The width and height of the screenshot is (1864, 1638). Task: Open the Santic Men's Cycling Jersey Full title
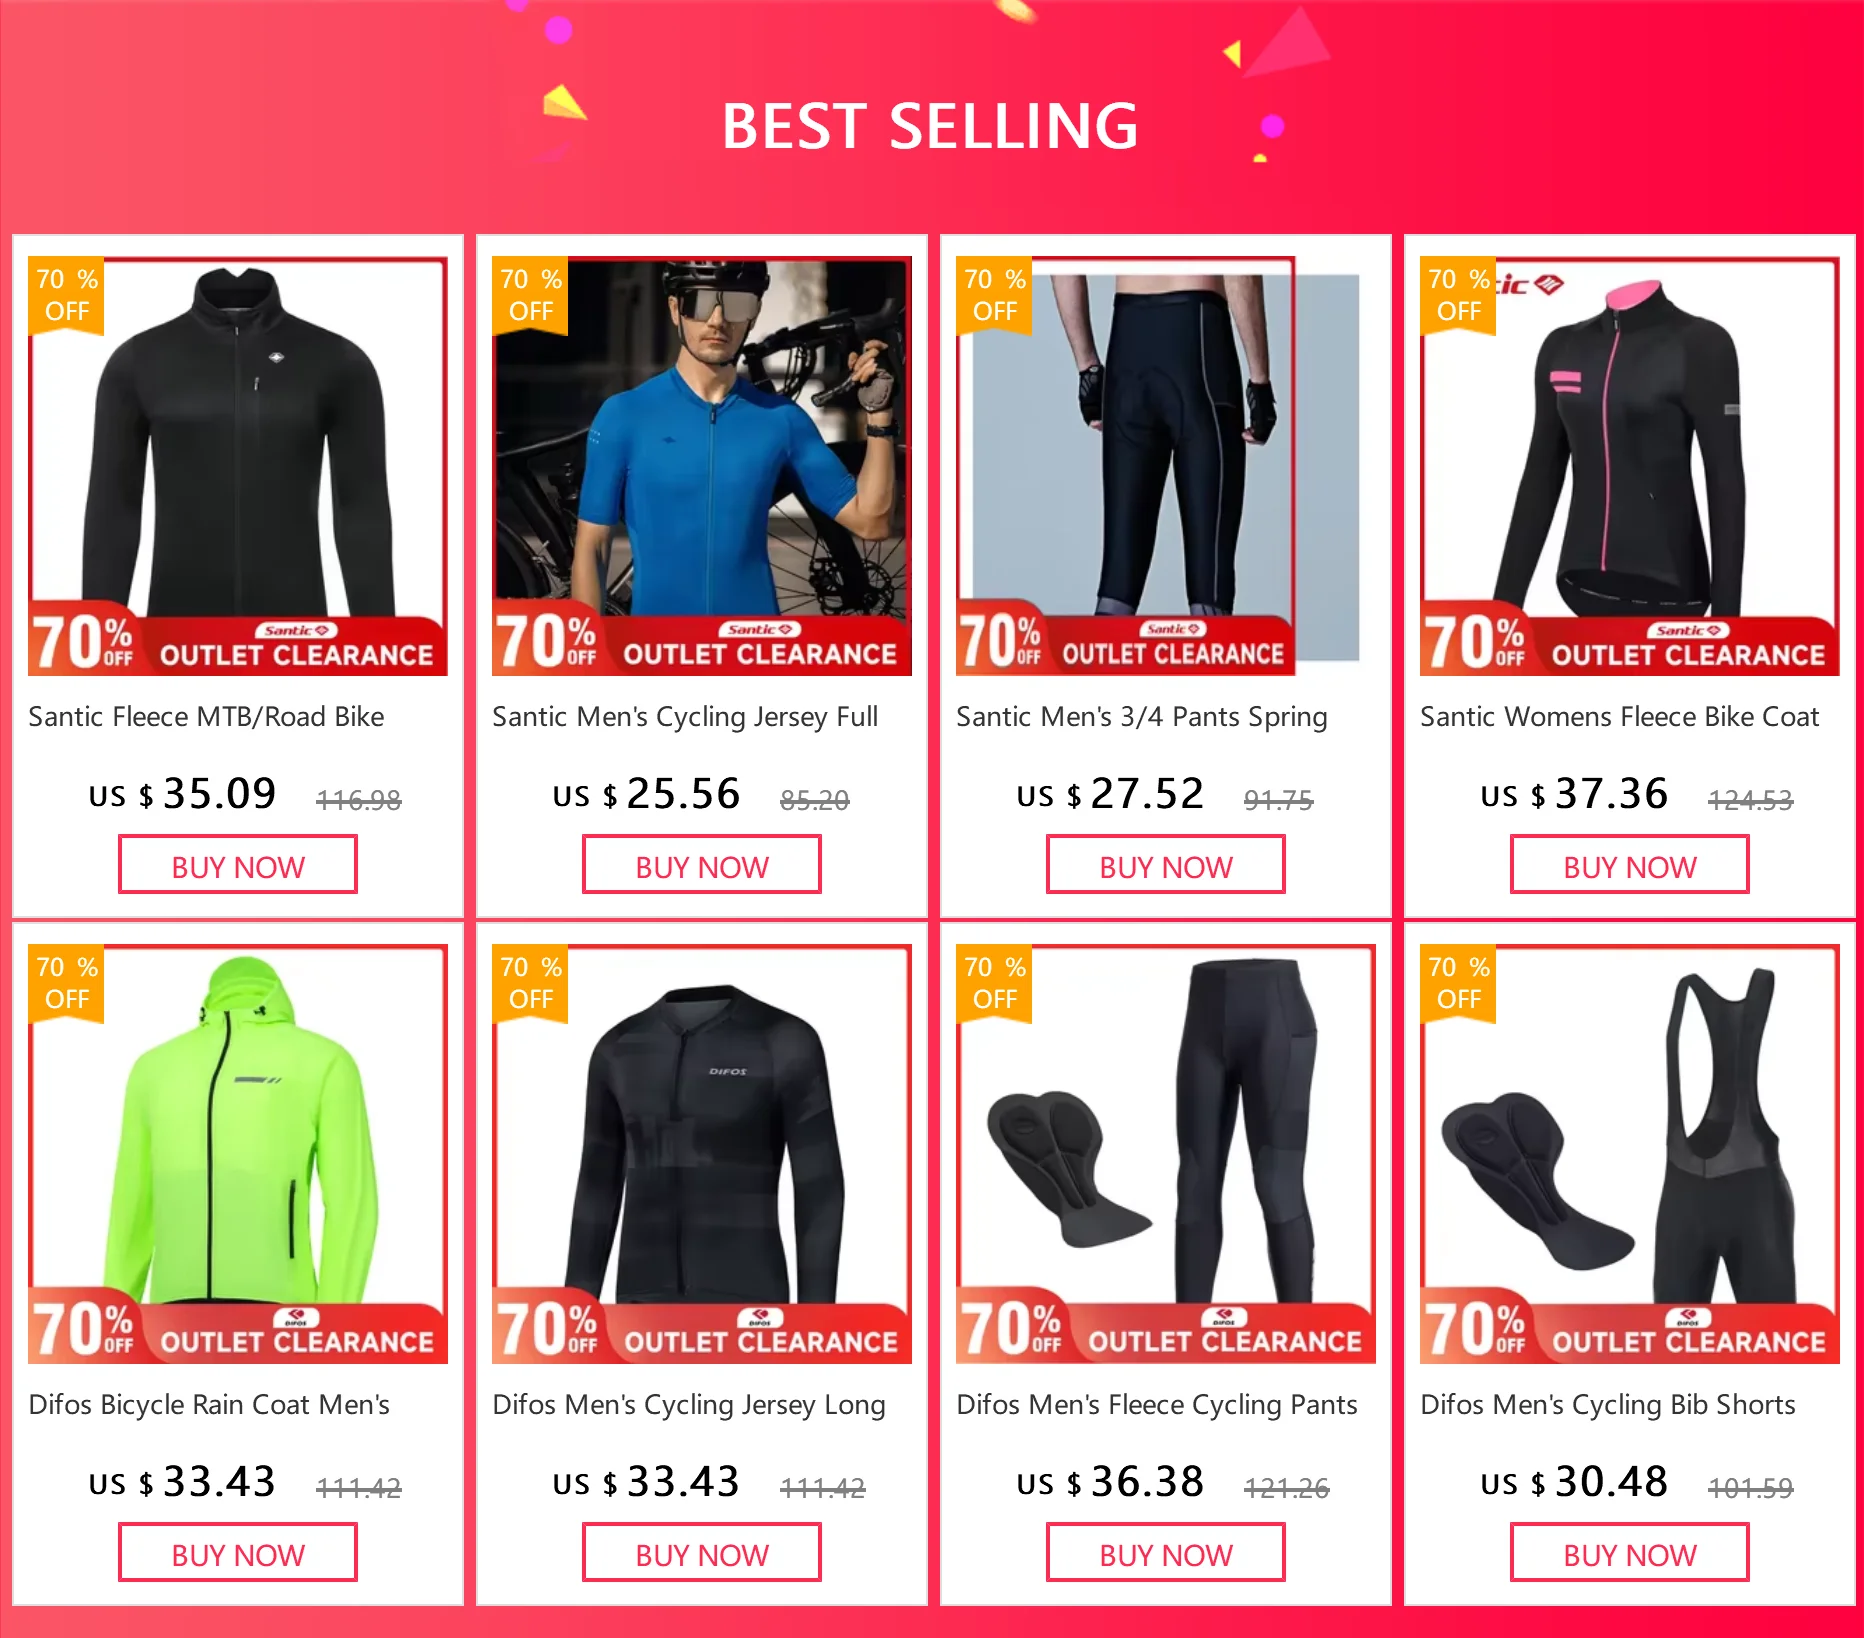coord(685,717)
